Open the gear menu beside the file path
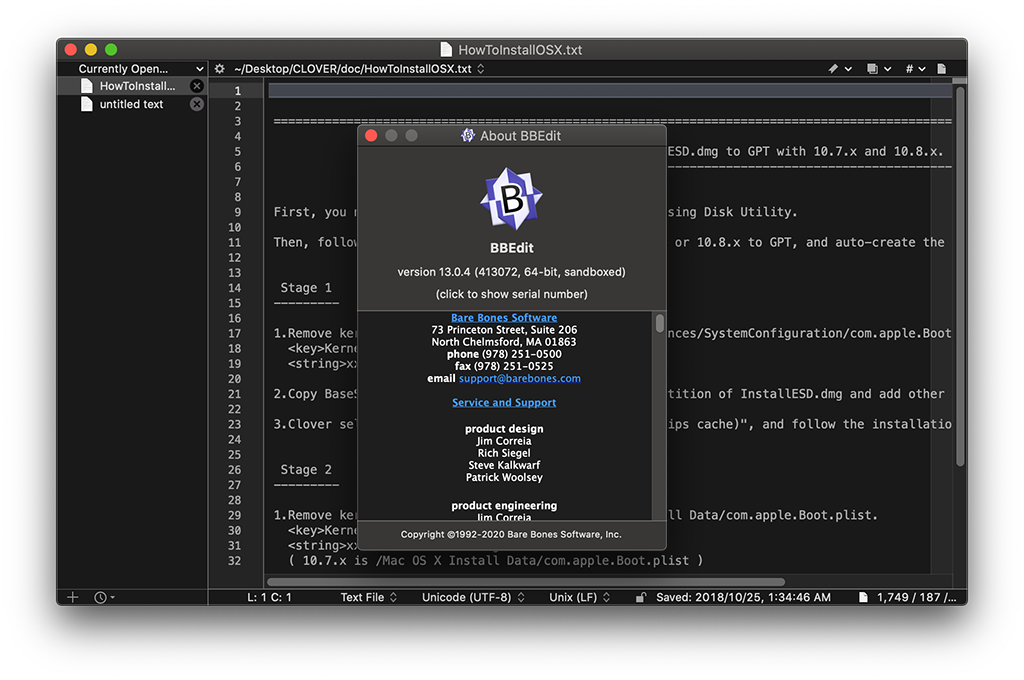 [219, 69]
